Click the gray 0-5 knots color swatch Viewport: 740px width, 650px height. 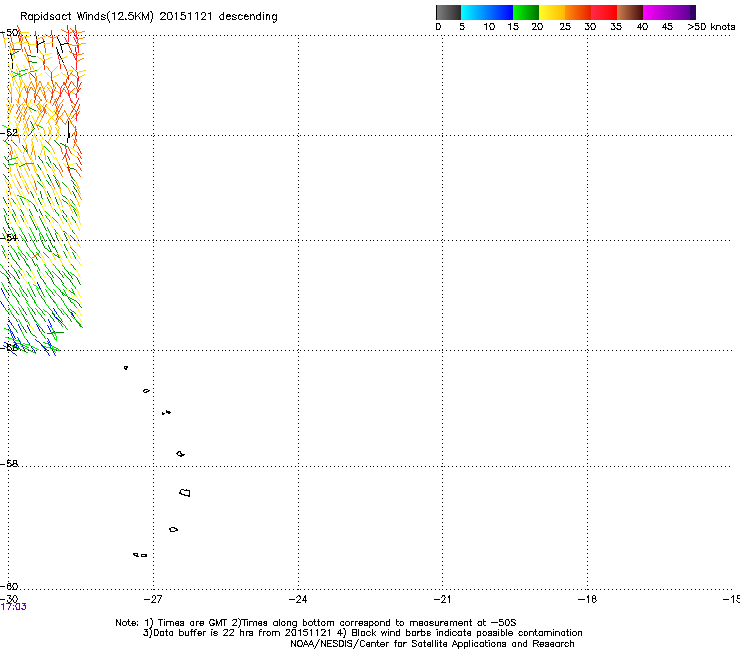click(448, 12)
